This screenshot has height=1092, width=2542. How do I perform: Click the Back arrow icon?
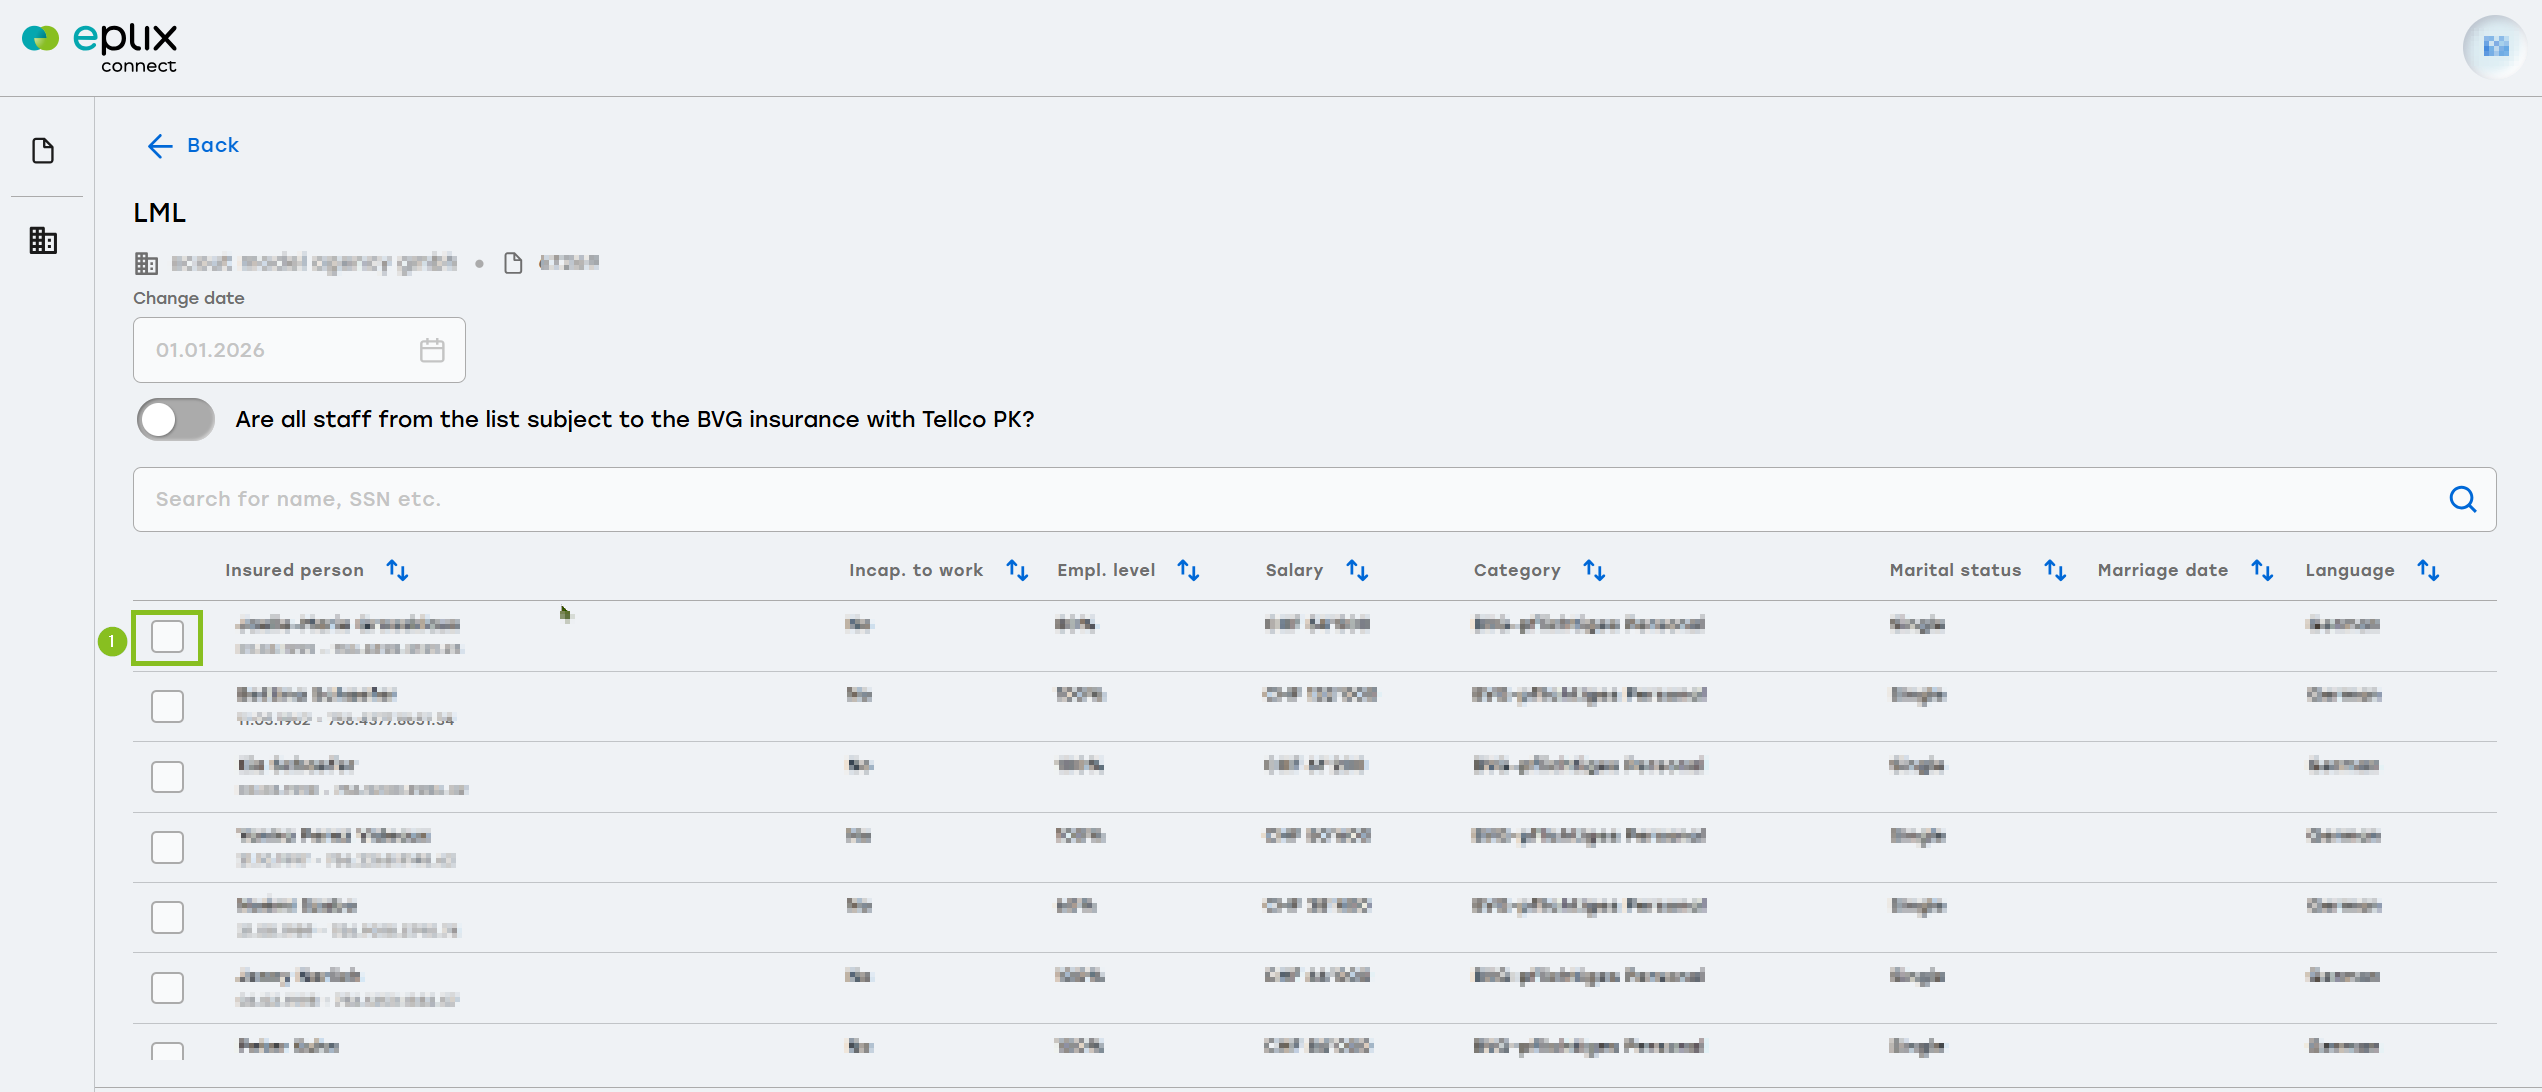pyautogui.click(x=160, y=146)
